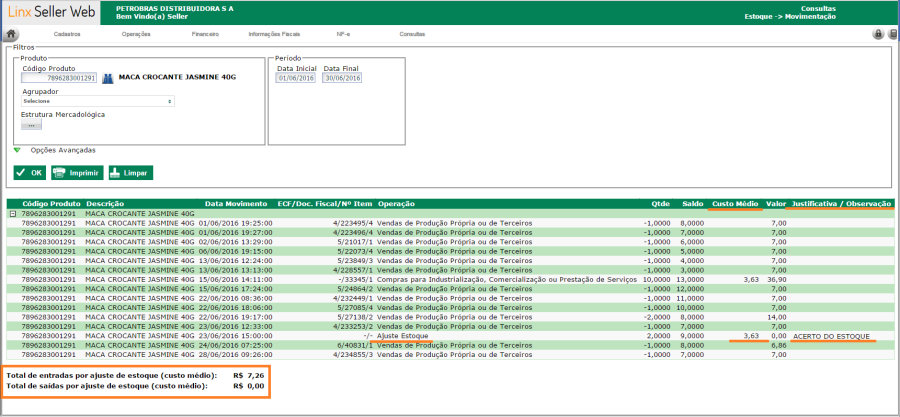Click the Custo Médio column header
This screenshot has width=900, height=417.
pyautogui.click(x=735, y=204)
